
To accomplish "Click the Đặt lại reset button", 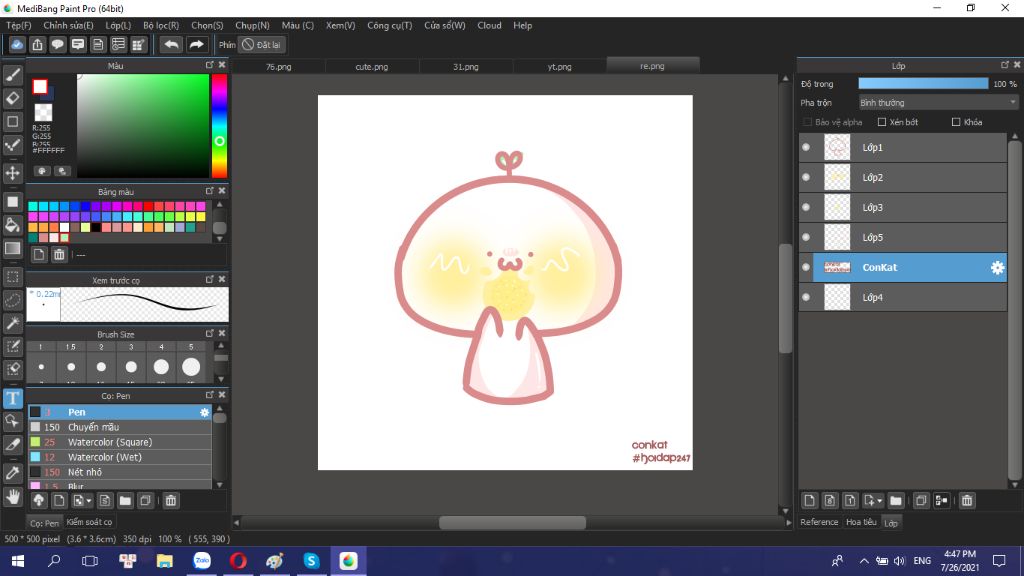I will (x=261, y=44).
